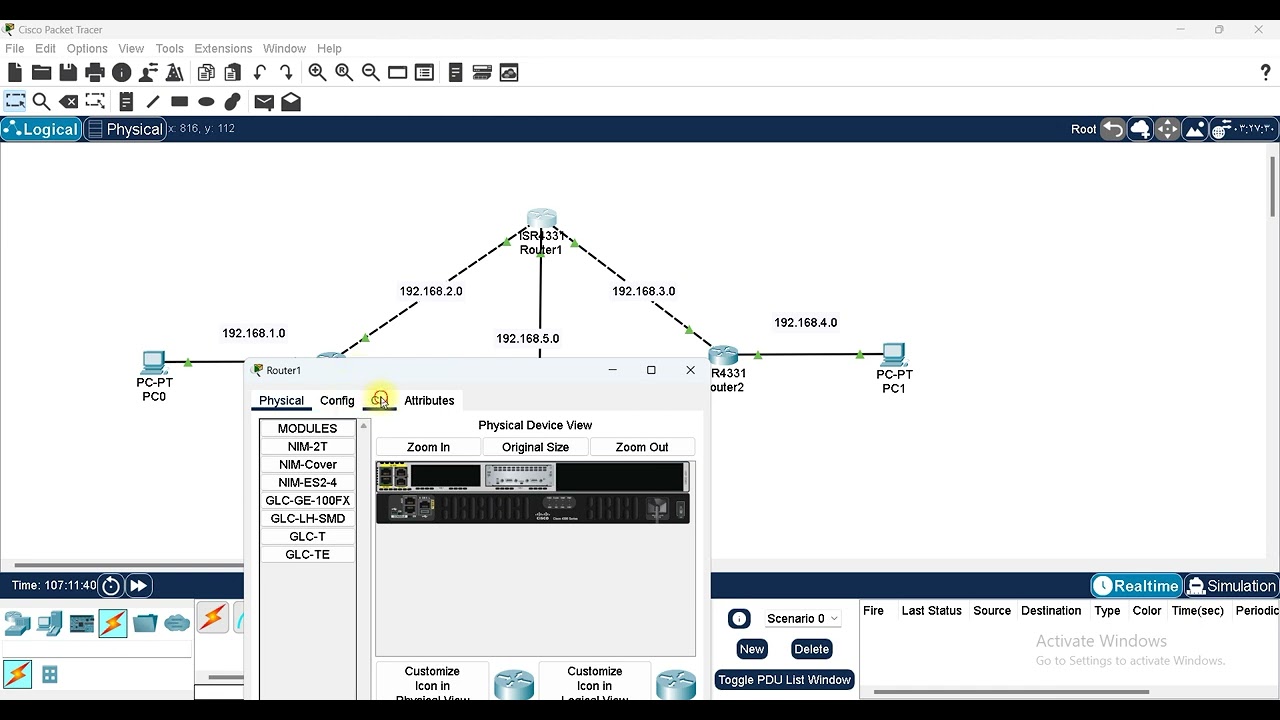Redo the last action

pos(286,72)
